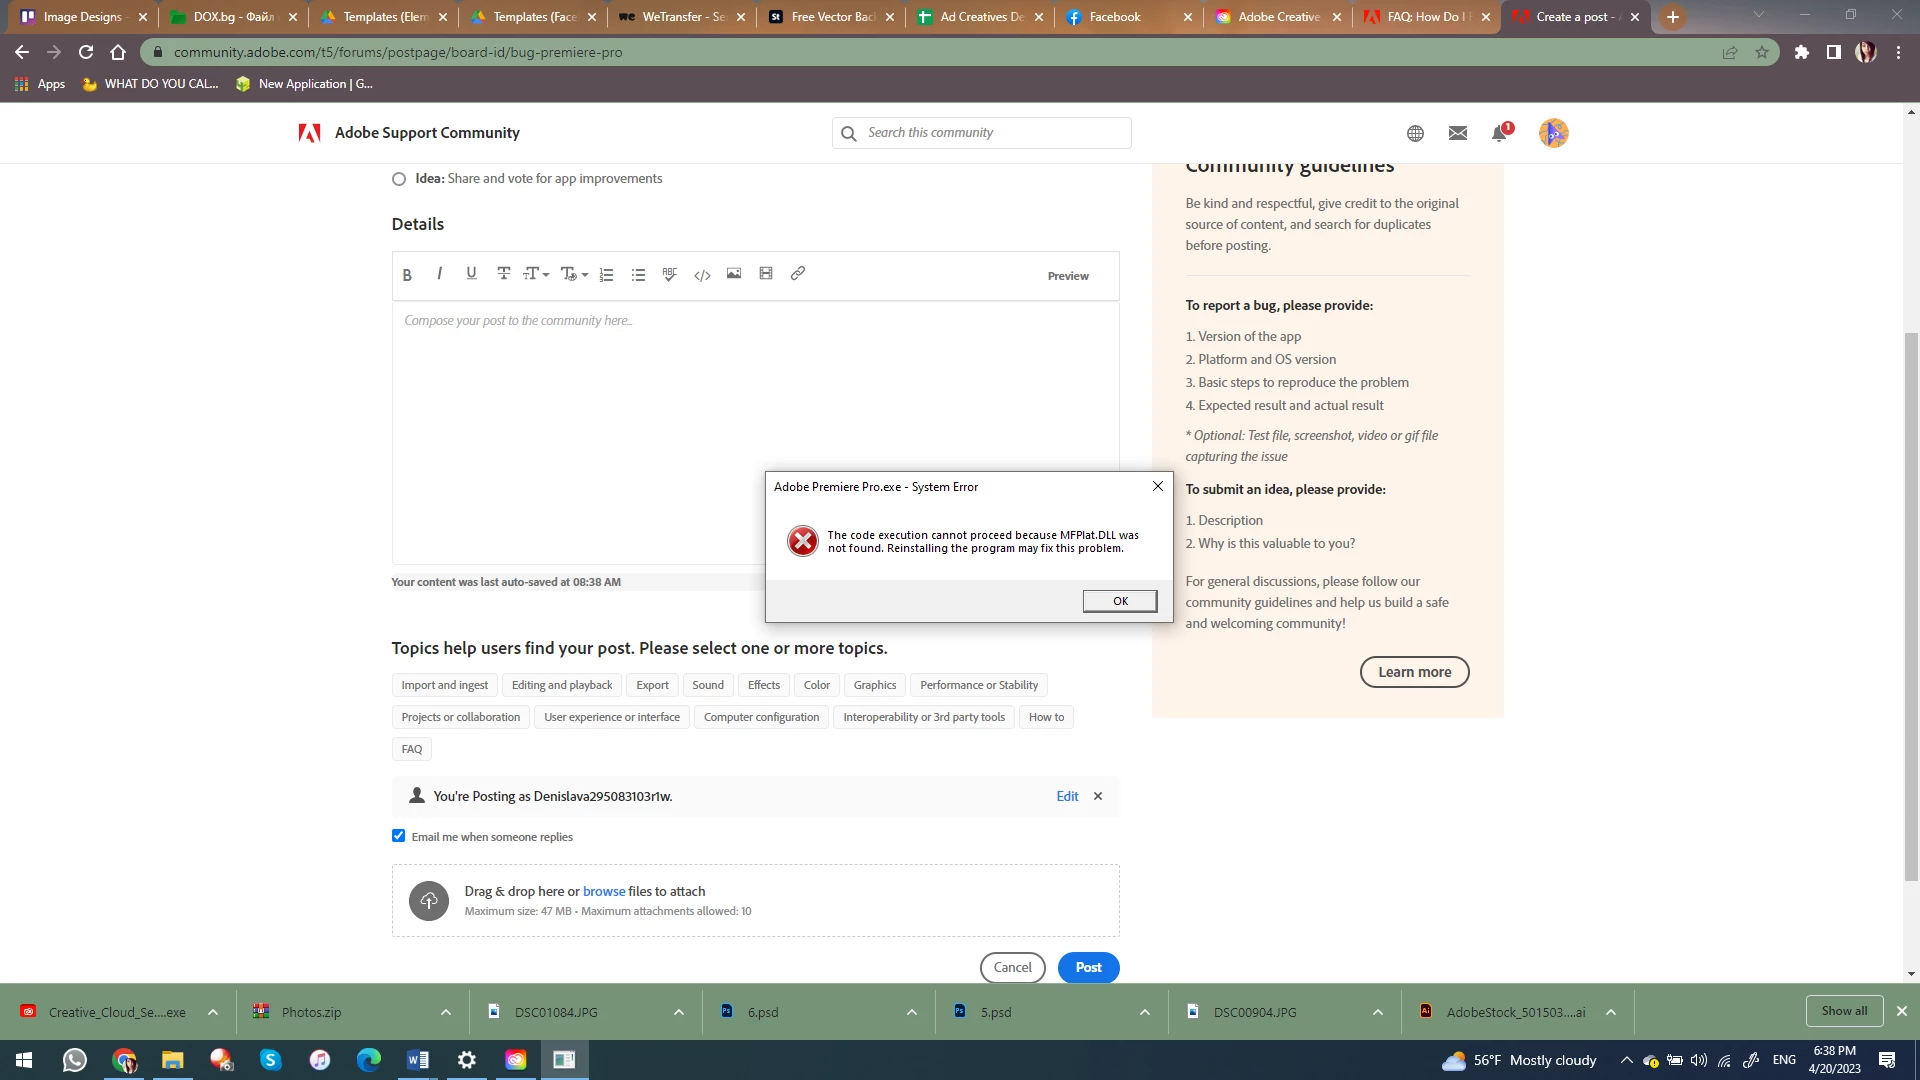
Task: Run spell check in editor
Action: pyautogui.click(x=670, y=274)
